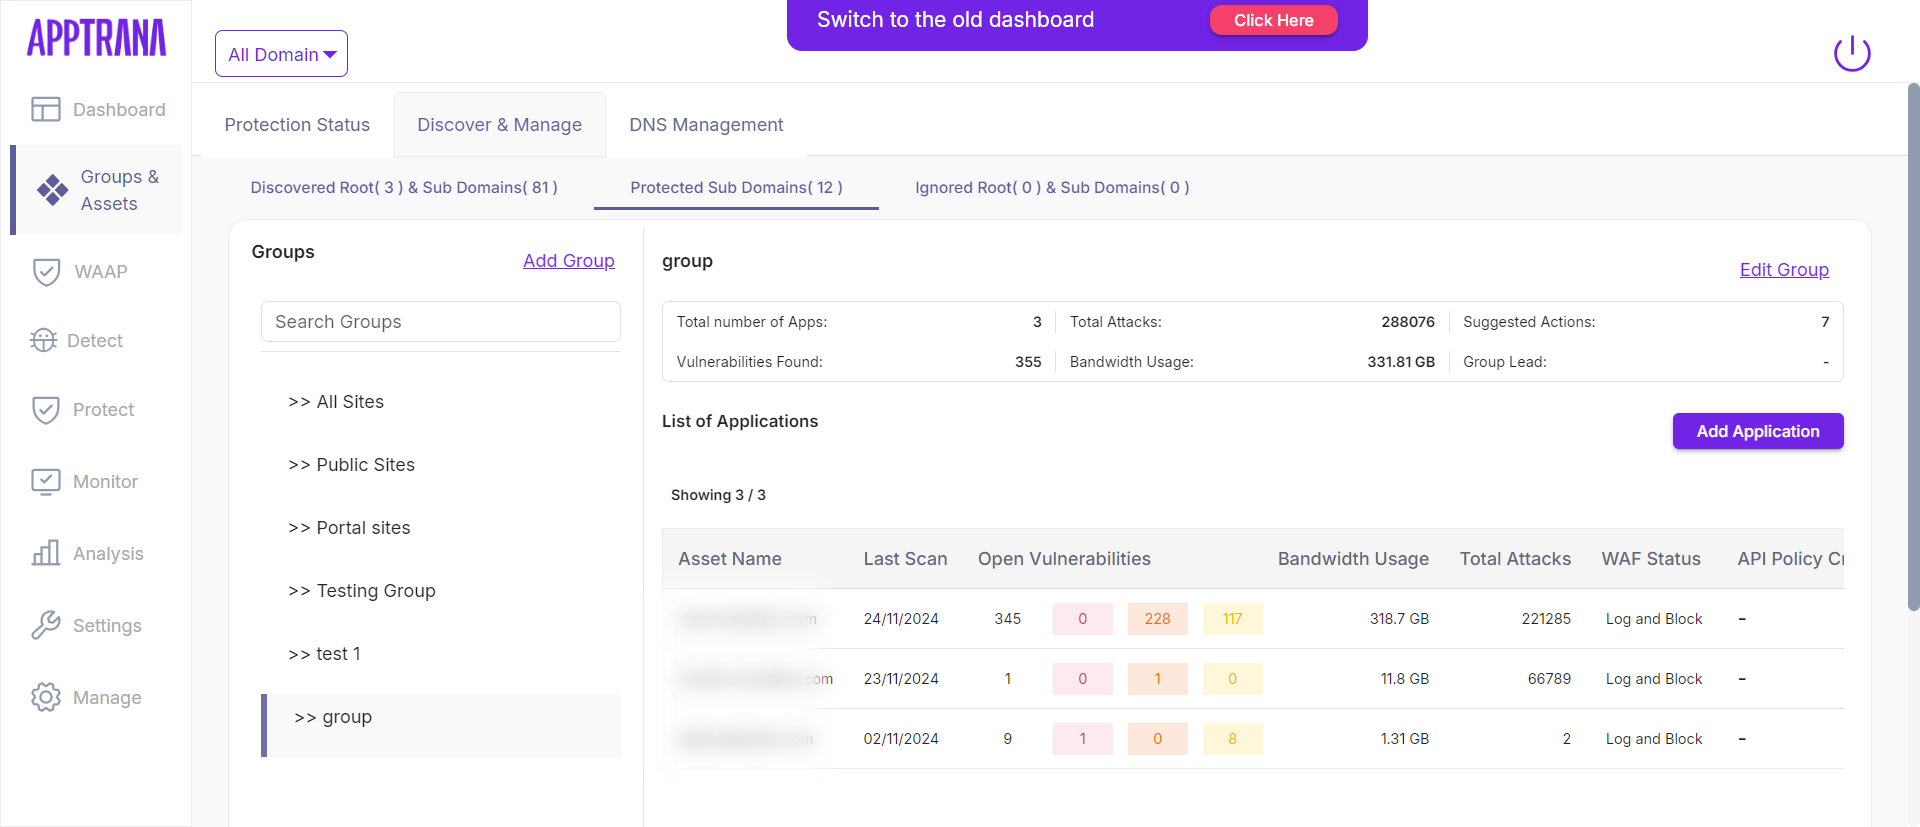Viewport: 1920px width, 827px height.
Task: Click the Dashboard icon in sidebar
Action: tap(46, 109)
